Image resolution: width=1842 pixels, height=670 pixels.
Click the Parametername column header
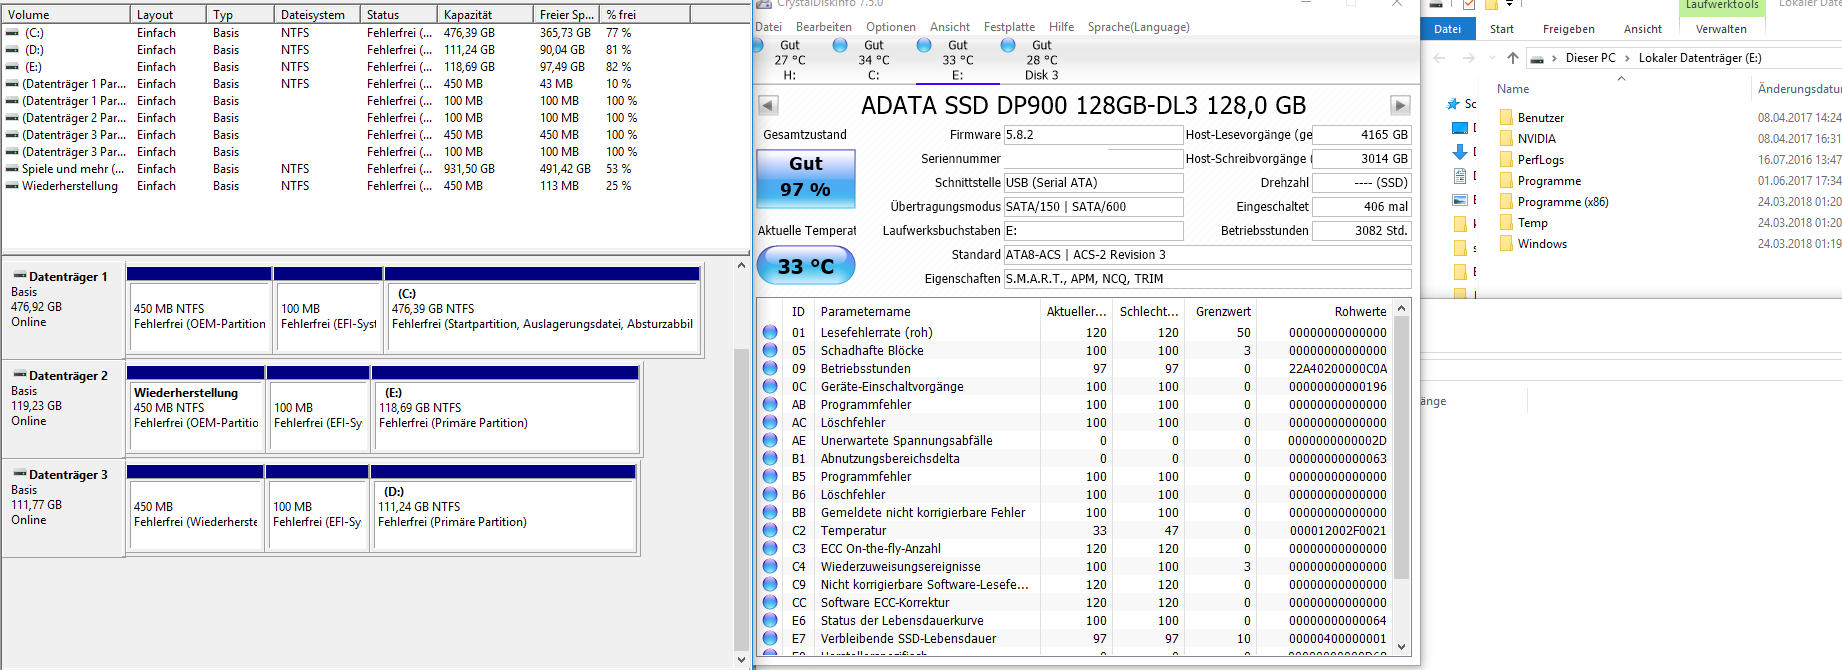click(x=927, y=311)
